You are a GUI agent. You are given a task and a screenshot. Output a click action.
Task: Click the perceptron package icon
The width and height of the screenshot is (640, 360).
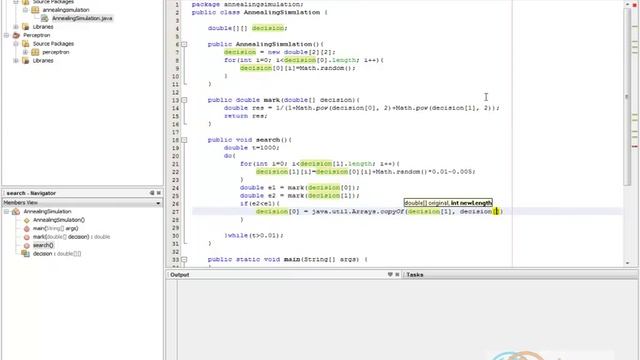pyautogui.click(x=36, y=52)
